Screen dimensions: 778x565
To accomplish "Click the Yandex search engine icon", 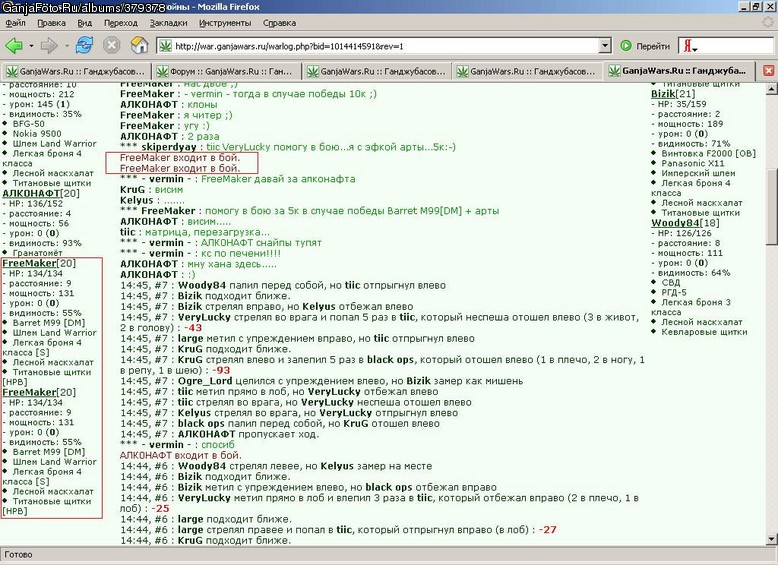I will tap(688, 46).
